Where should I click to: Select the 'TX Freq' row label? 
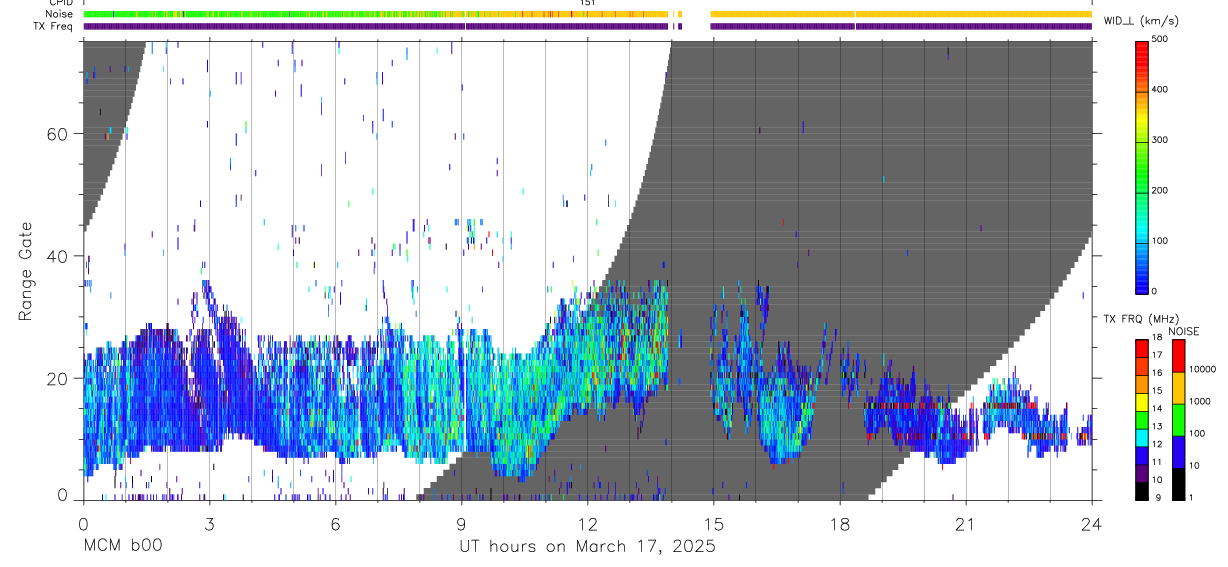coord(55,26)
